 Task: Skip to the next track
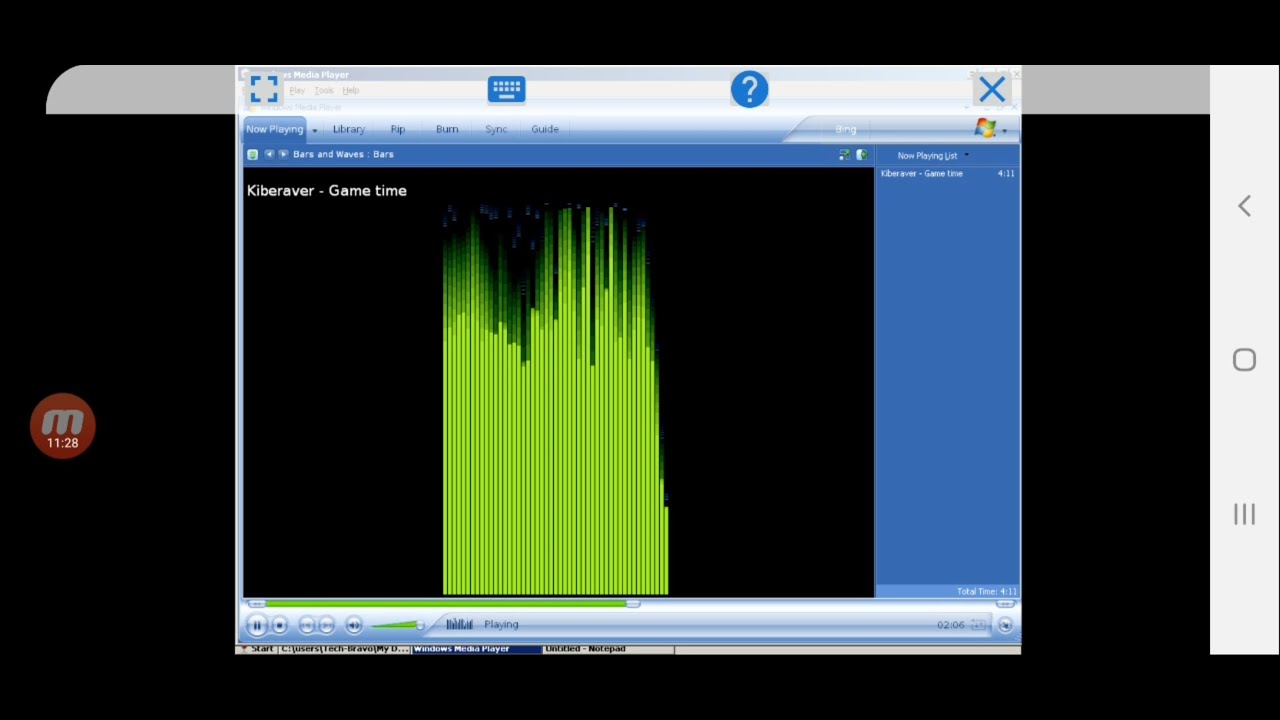tap(326, 625)
